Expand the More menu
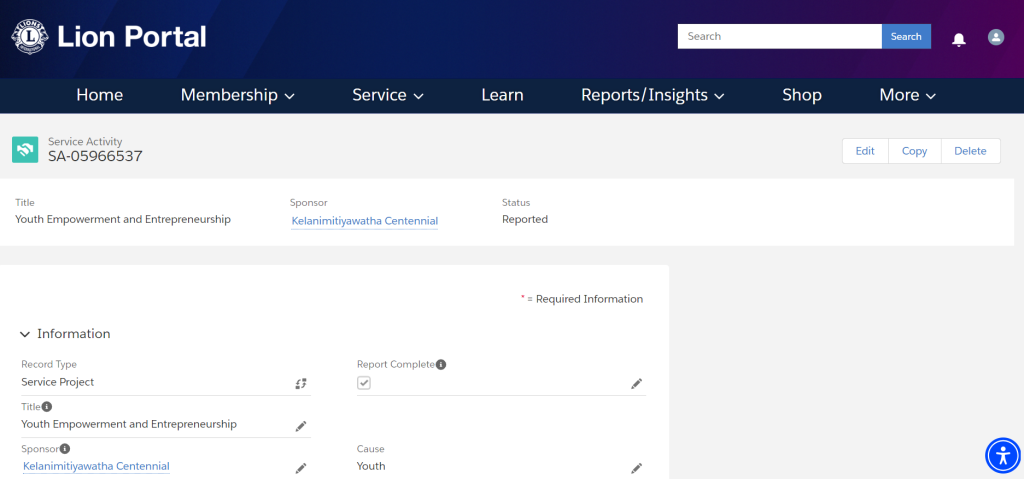Image resolution: width=1024 pixels, height=479 pixels. (908, 95)
